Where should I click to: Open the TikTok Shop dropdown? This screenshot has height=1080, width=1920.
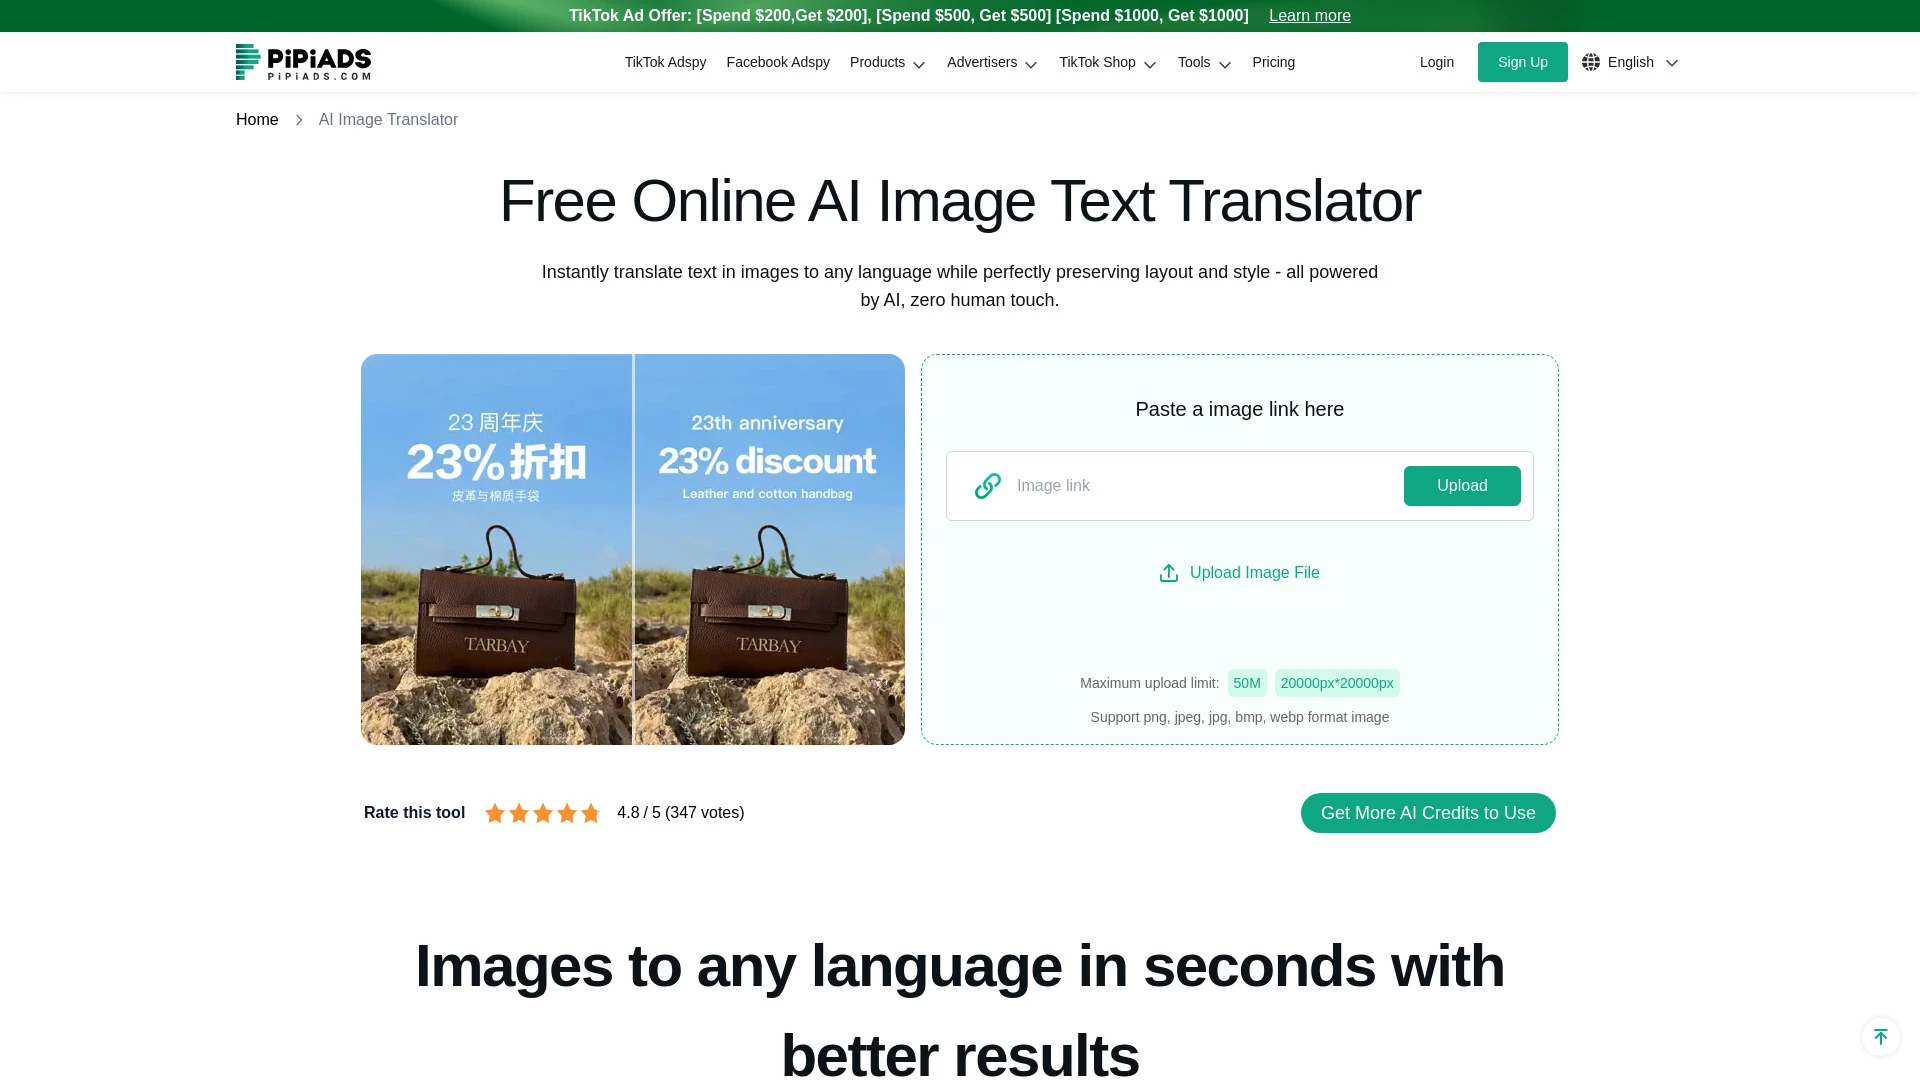pyautogui.click(x=1106, y=62)
